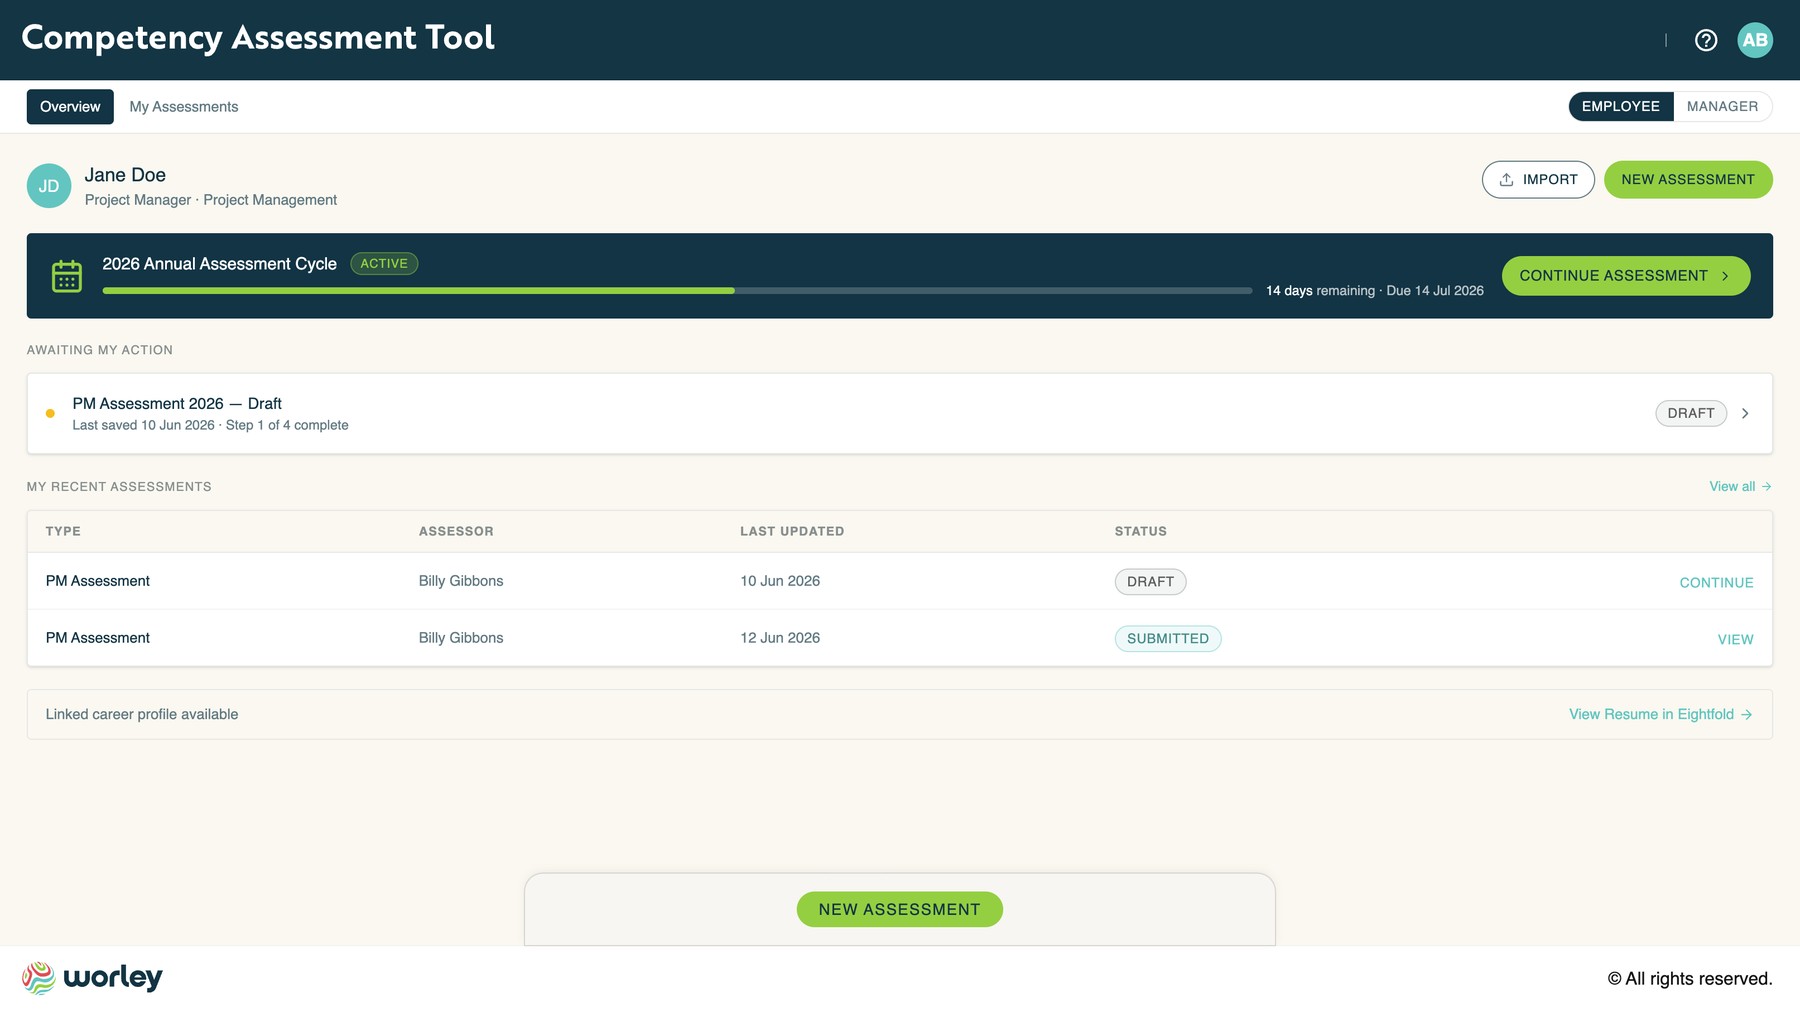Click DRAFT status badge in table row
Screen dimensions: 1800x1012
[x=1150, y=582]
